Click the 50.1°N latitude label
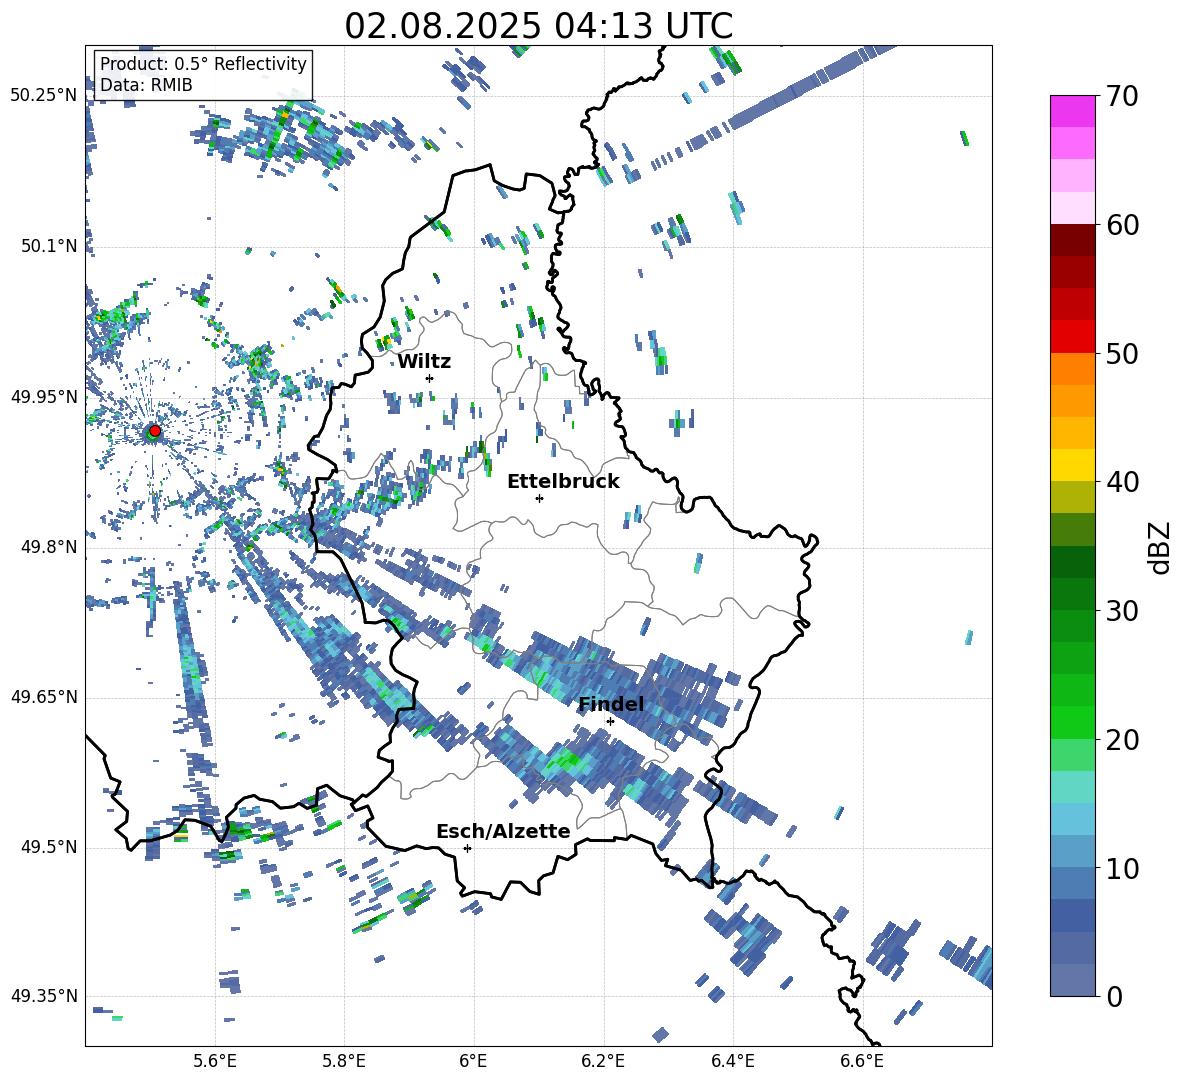The image size is (1184, 1081). pyautogui.click(x=49, y=246)
